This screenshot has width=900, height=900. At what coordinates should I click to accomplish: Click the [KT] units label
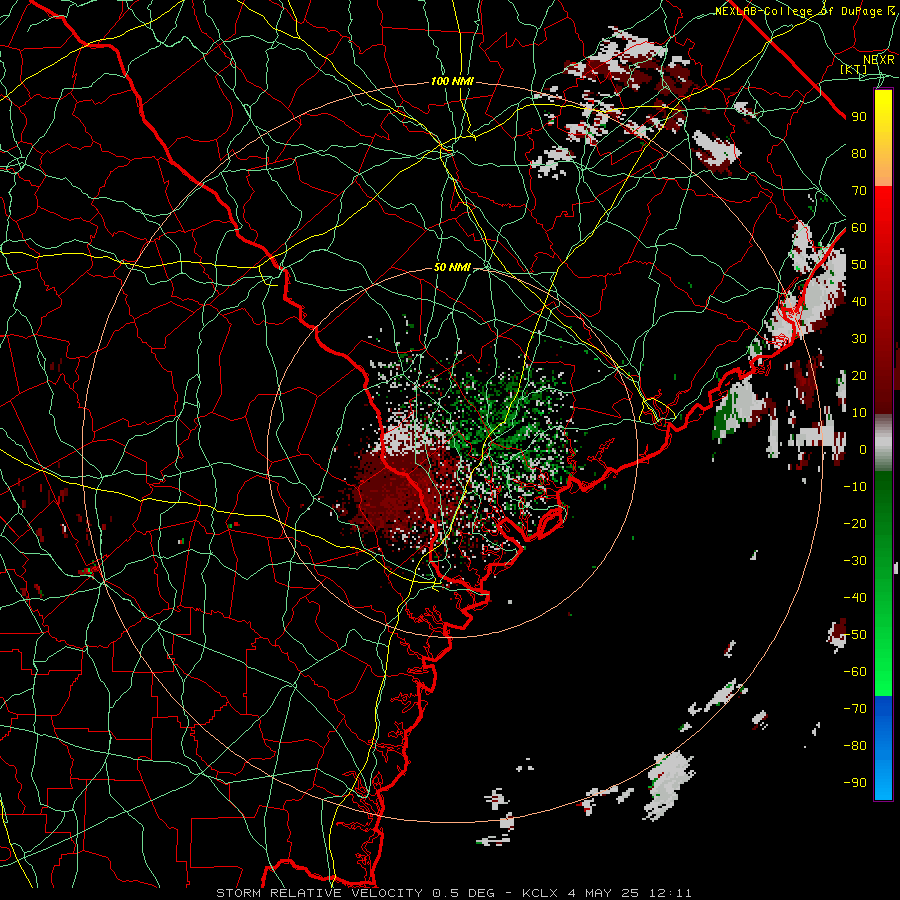tap(854, 69)
